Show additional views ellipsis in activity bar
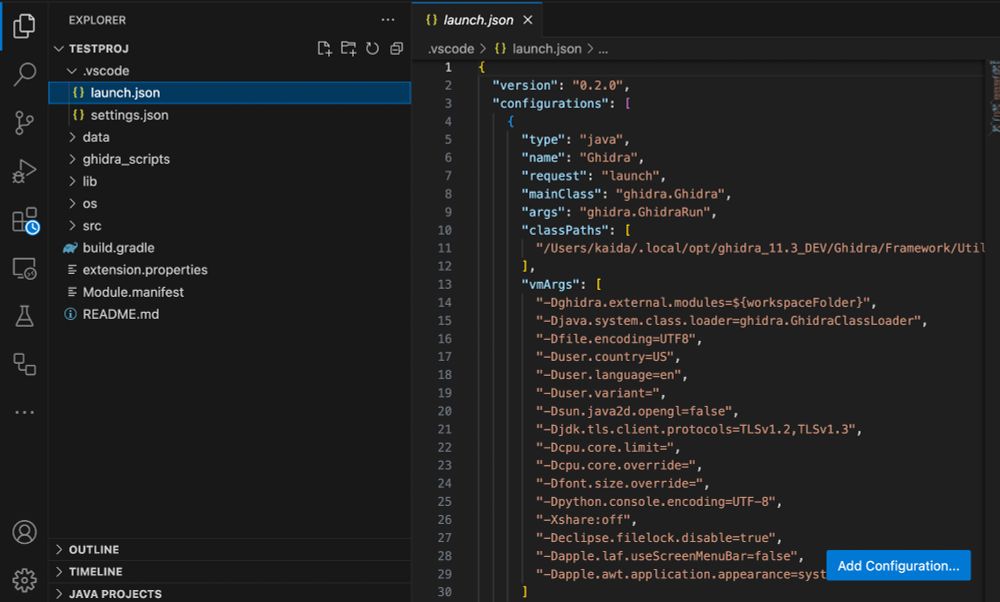This screenshot has height=602, width=1000. click(24, 412)
